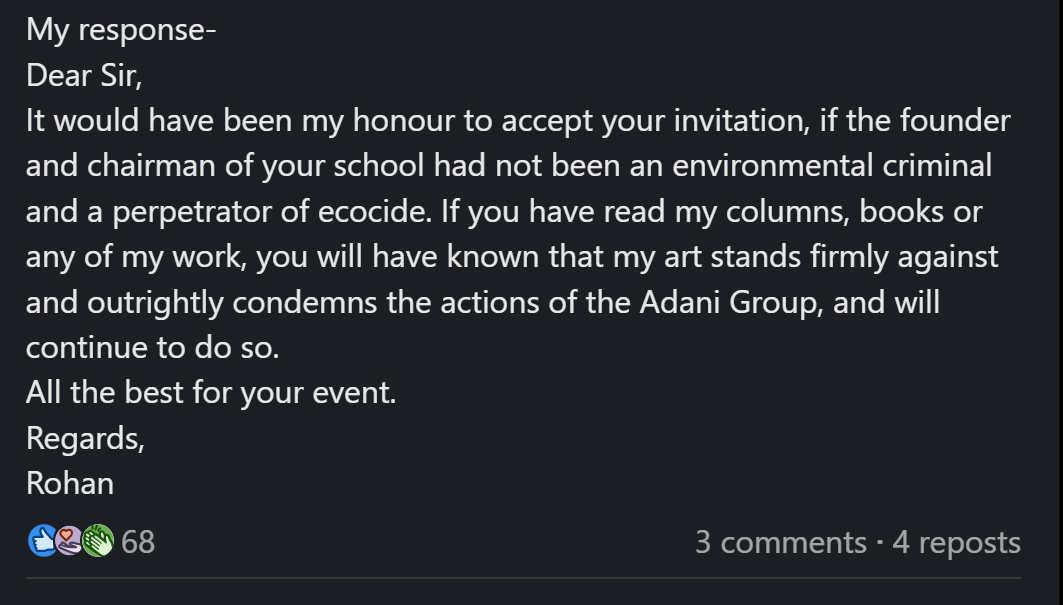1063x605 pixels.
Task: Open the 68 reactions count
Action: 138,542
